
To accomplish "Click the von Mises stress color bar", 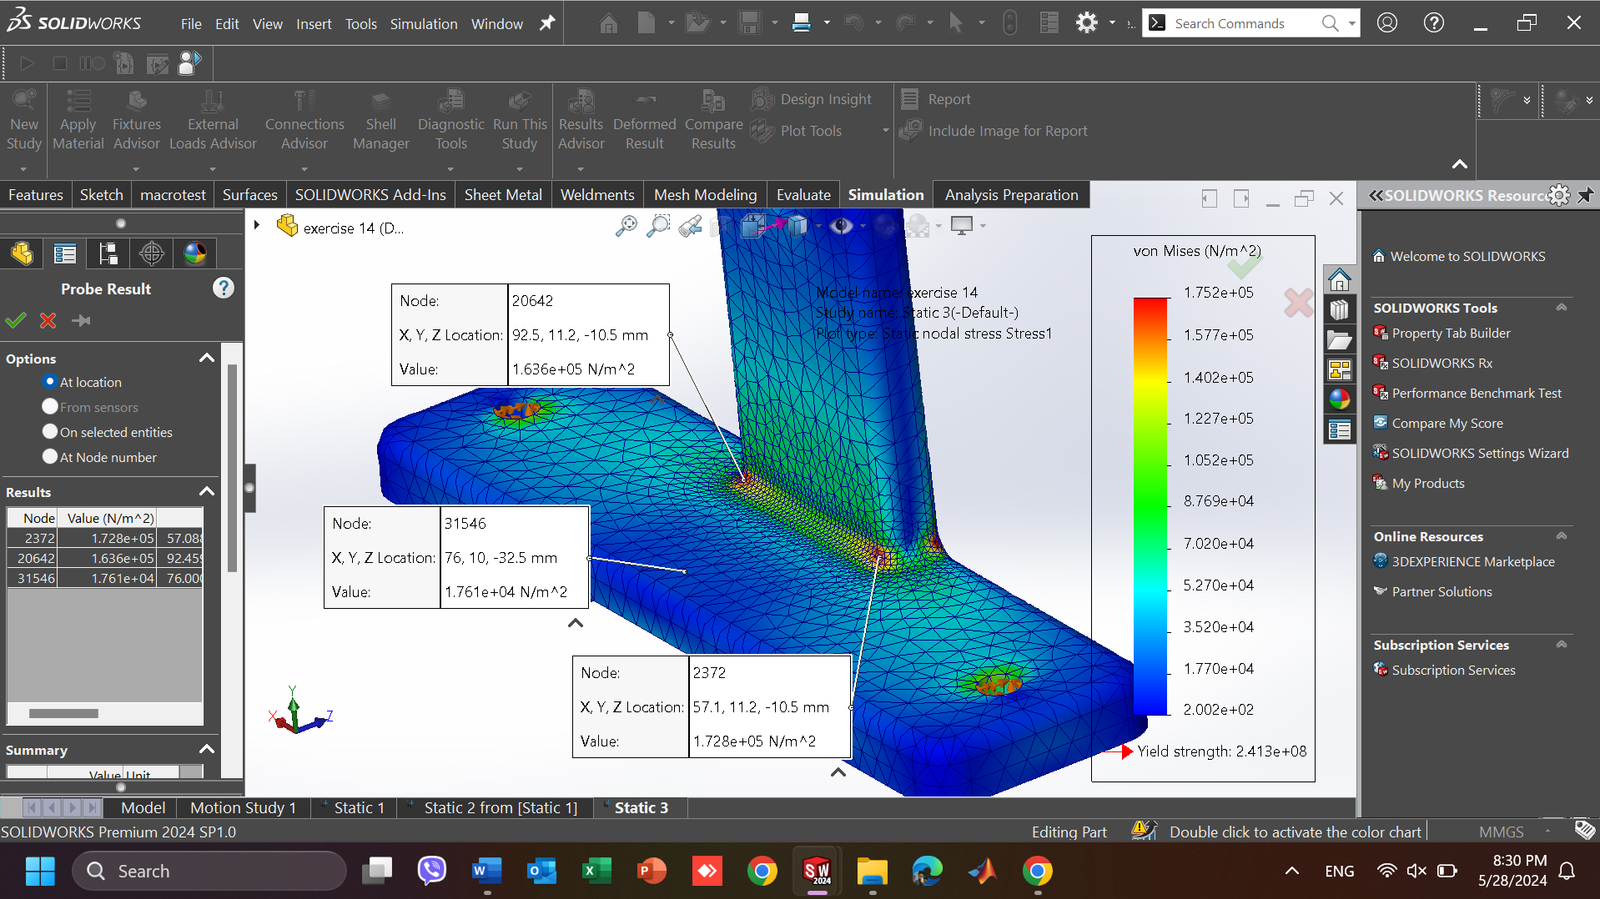I will pyautogui.click(x=1150, y=505).
